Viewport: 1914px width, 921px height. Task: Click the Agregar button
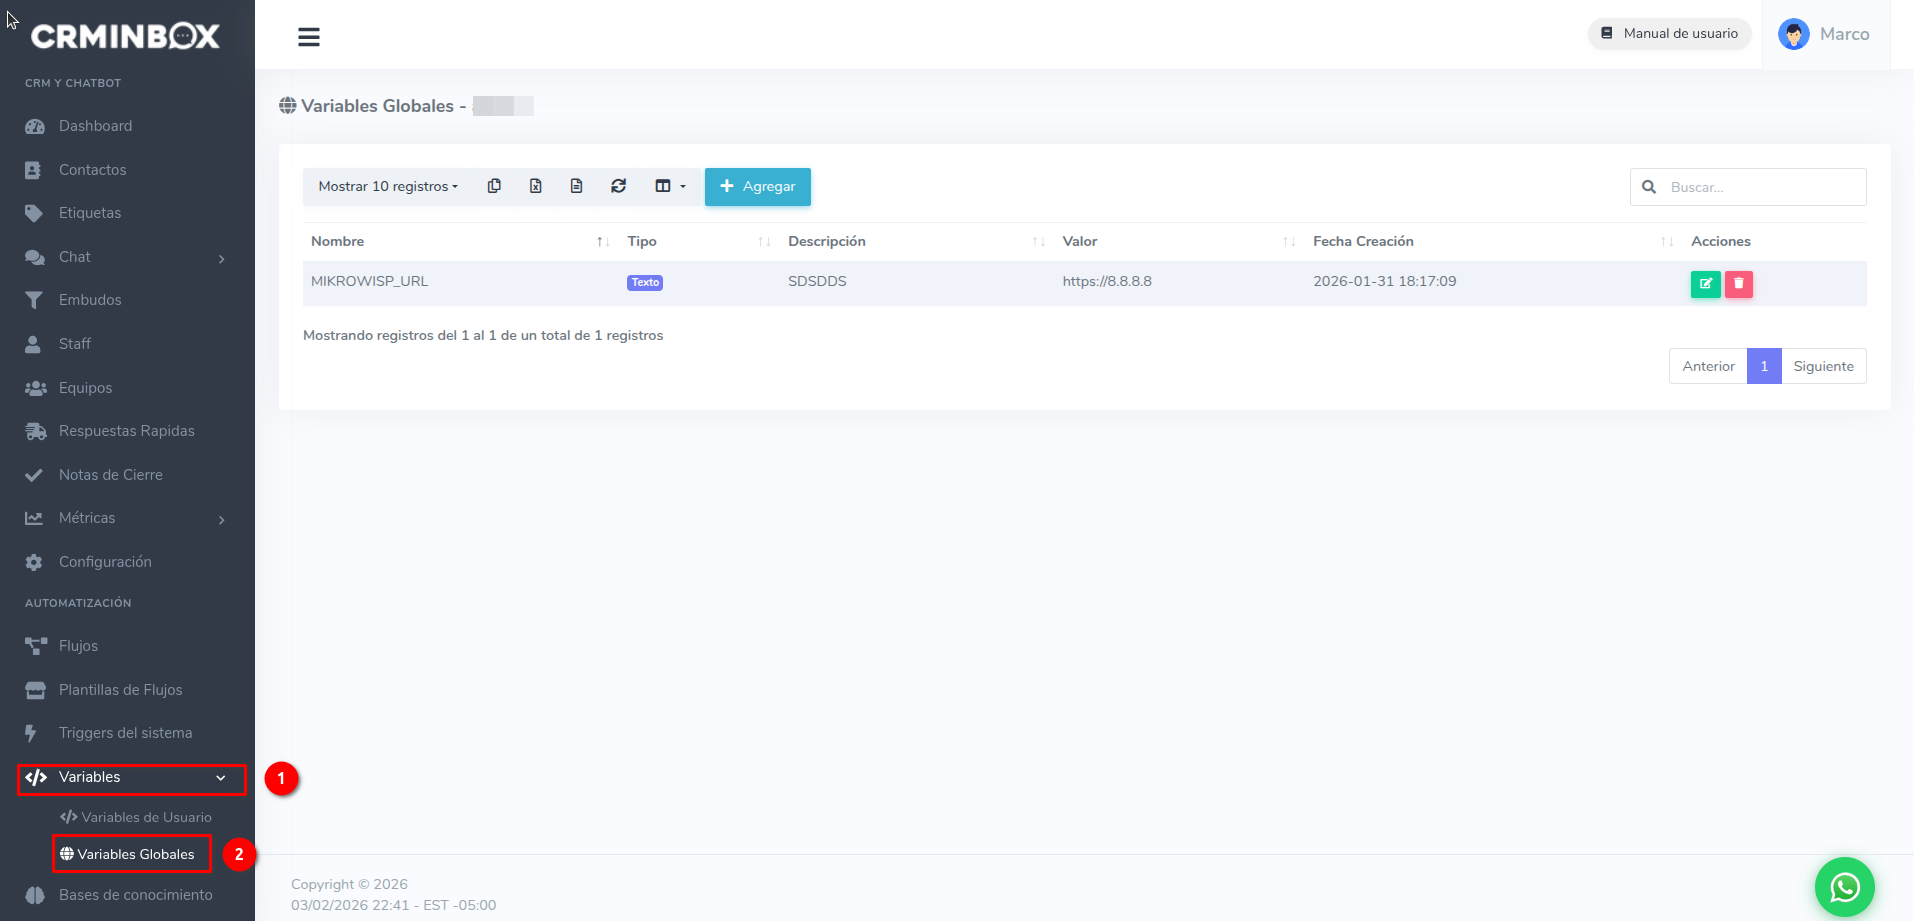(757, 187)
